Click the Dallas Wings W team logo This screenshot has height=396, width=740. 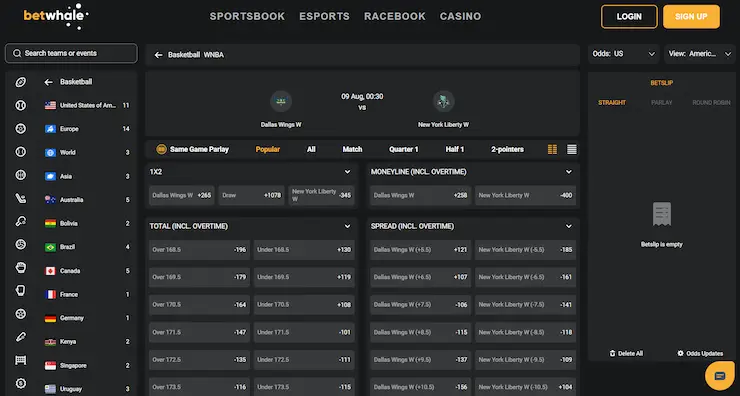281,101
